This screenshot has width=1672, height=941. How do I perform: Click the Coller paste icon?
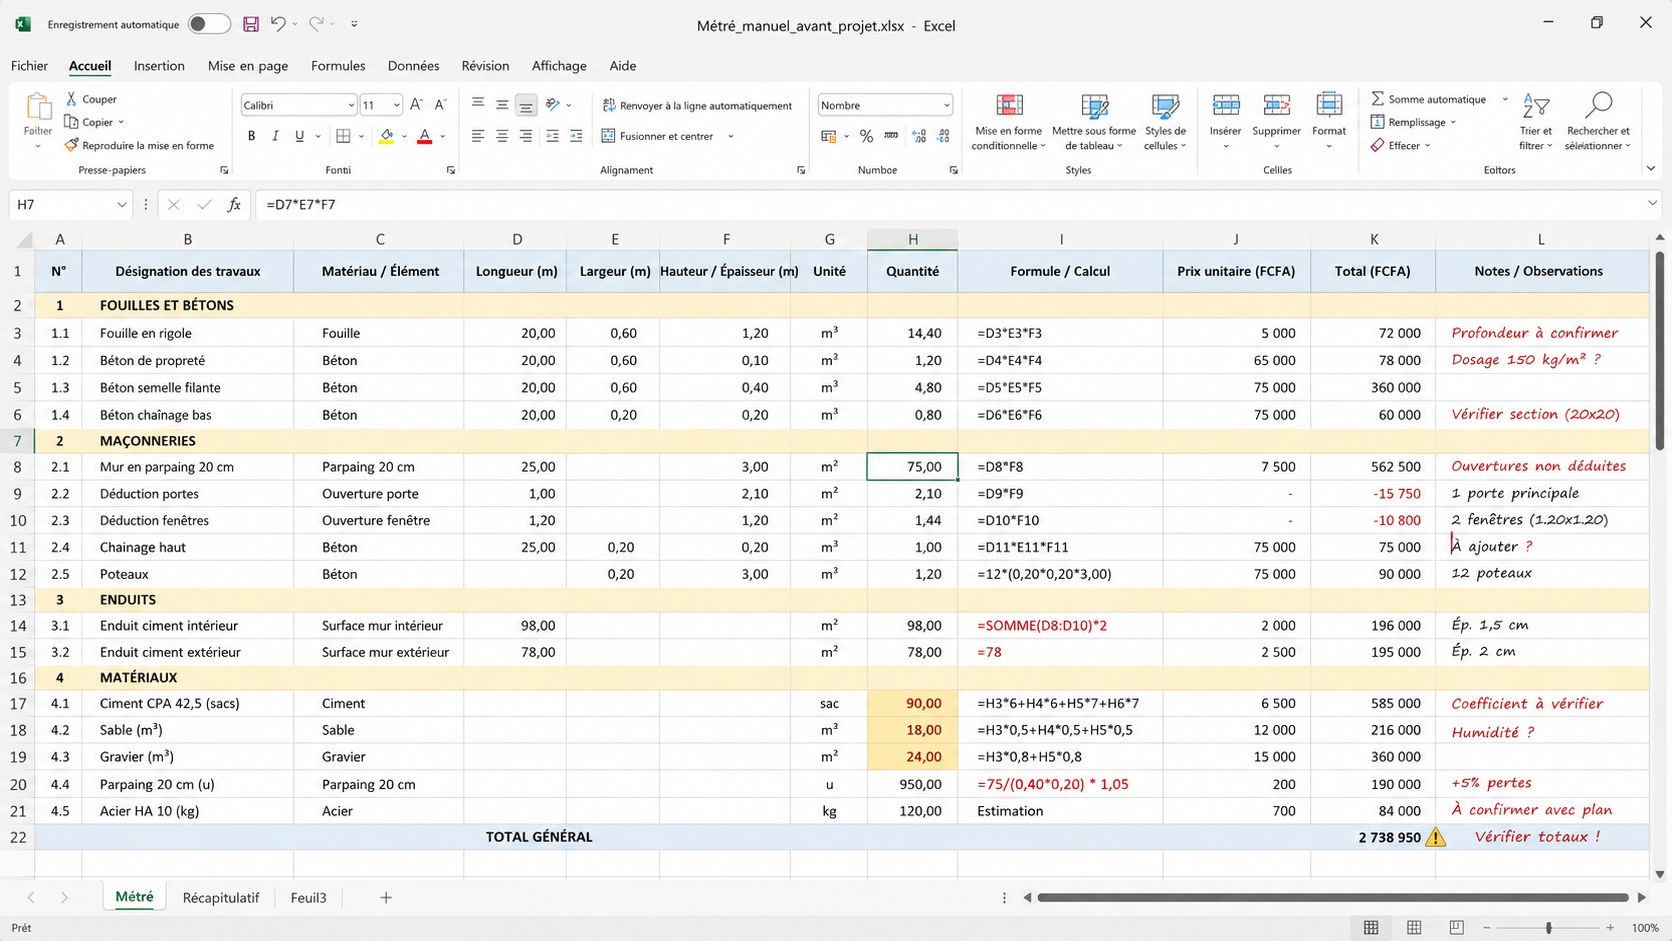38,107
